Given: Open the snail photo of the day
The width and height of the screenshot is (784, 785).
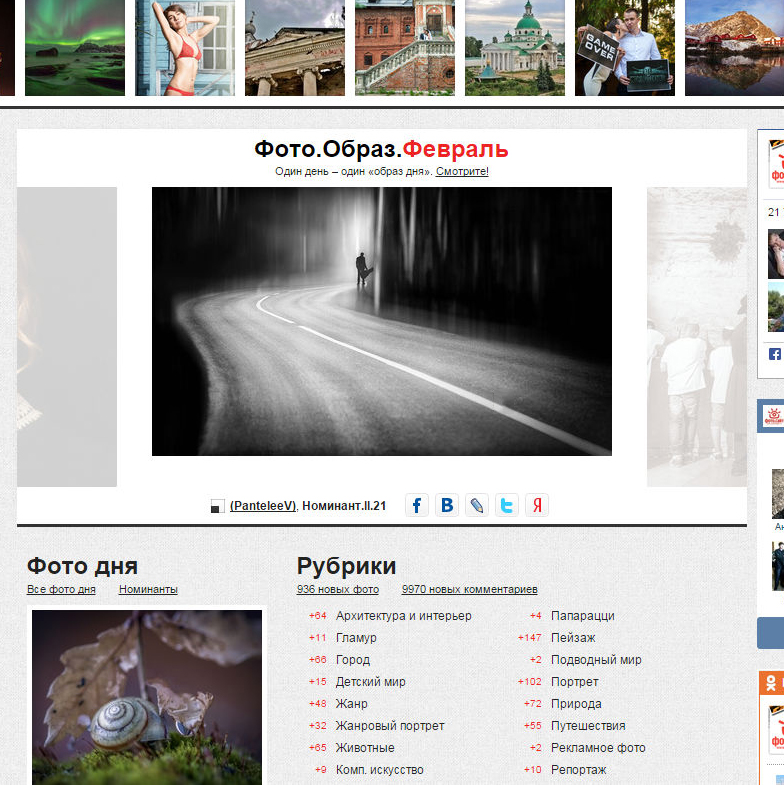Looking at the screenshot, I should [147, 697].
